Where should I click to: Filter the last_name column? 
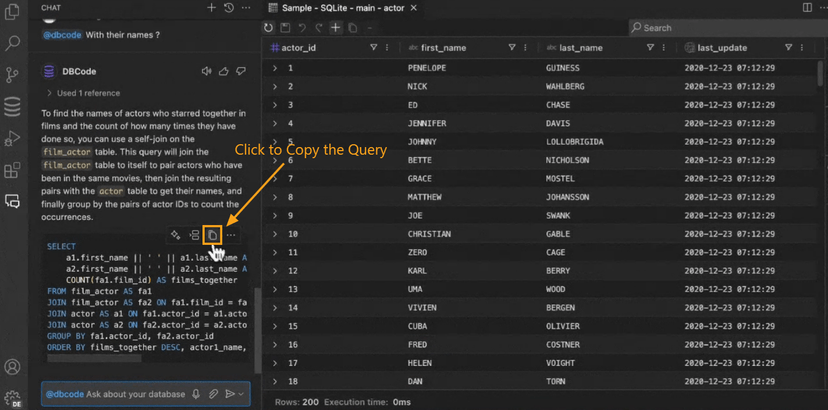[x=650, y=48]
